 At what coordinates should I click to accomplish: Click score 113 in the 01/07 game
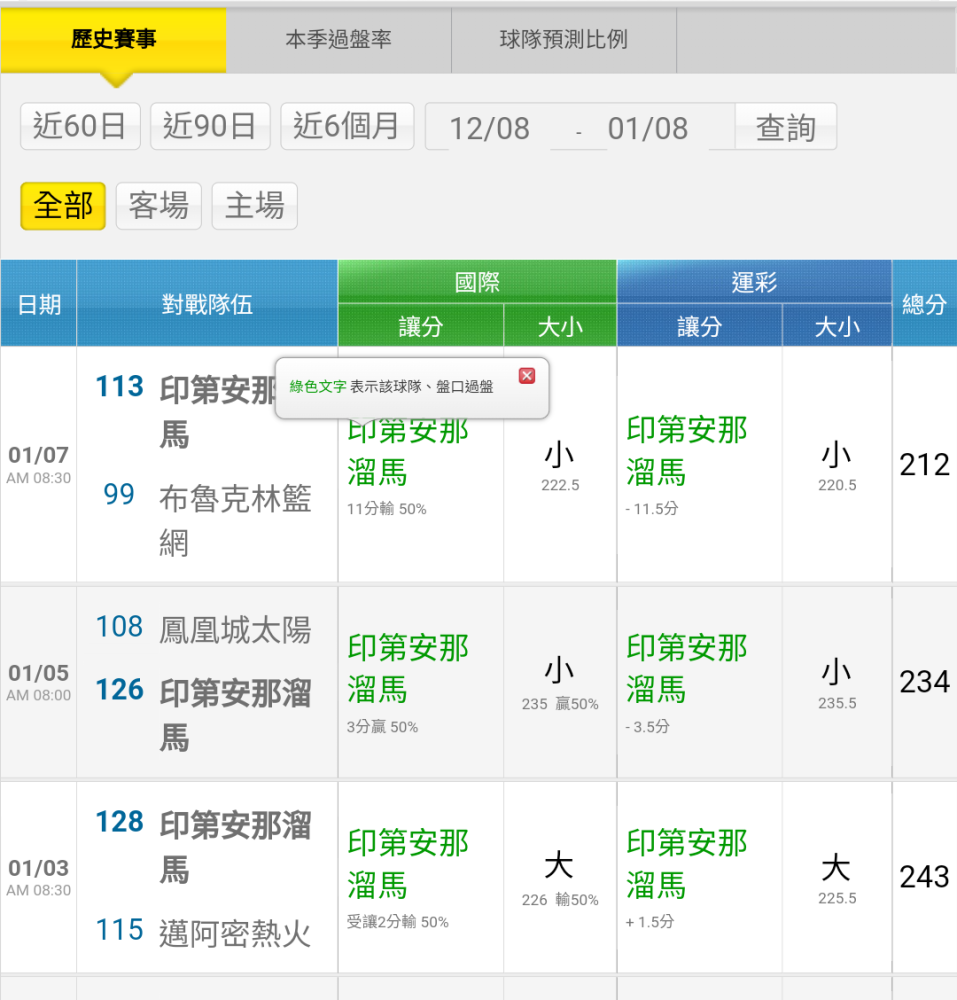[119, 386]
